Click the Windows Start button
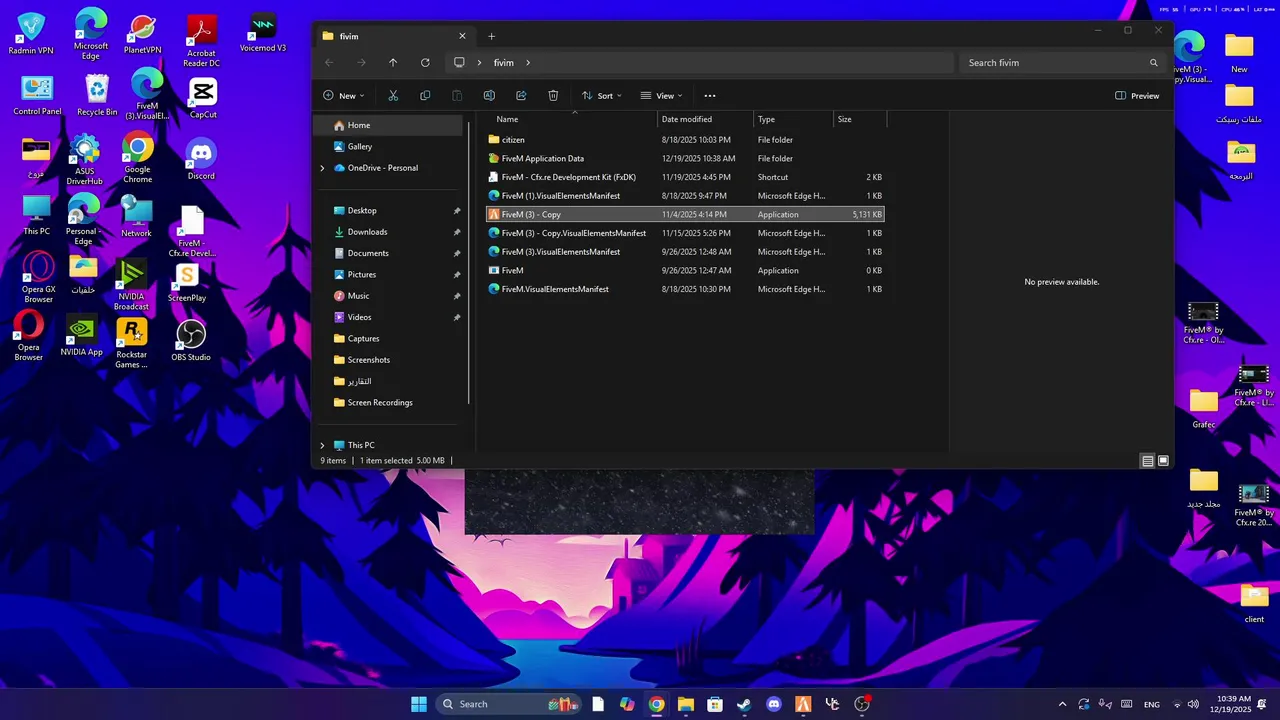The height and width of the screenshot is (720, 1280). click(419, 704)
